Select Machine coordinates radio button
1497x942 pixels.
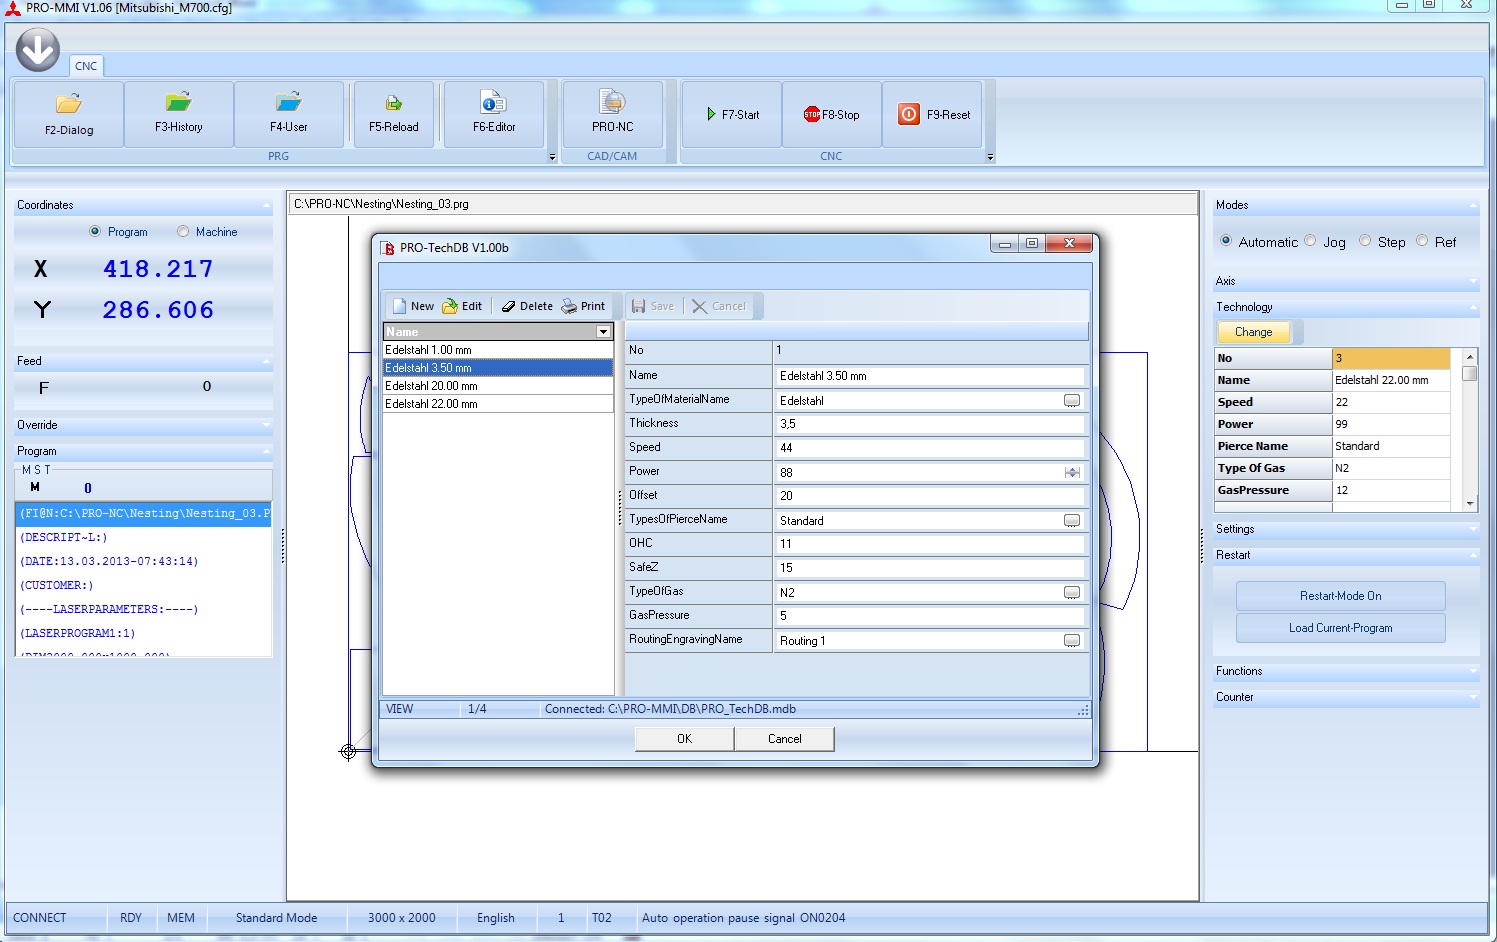click(183, 232)
